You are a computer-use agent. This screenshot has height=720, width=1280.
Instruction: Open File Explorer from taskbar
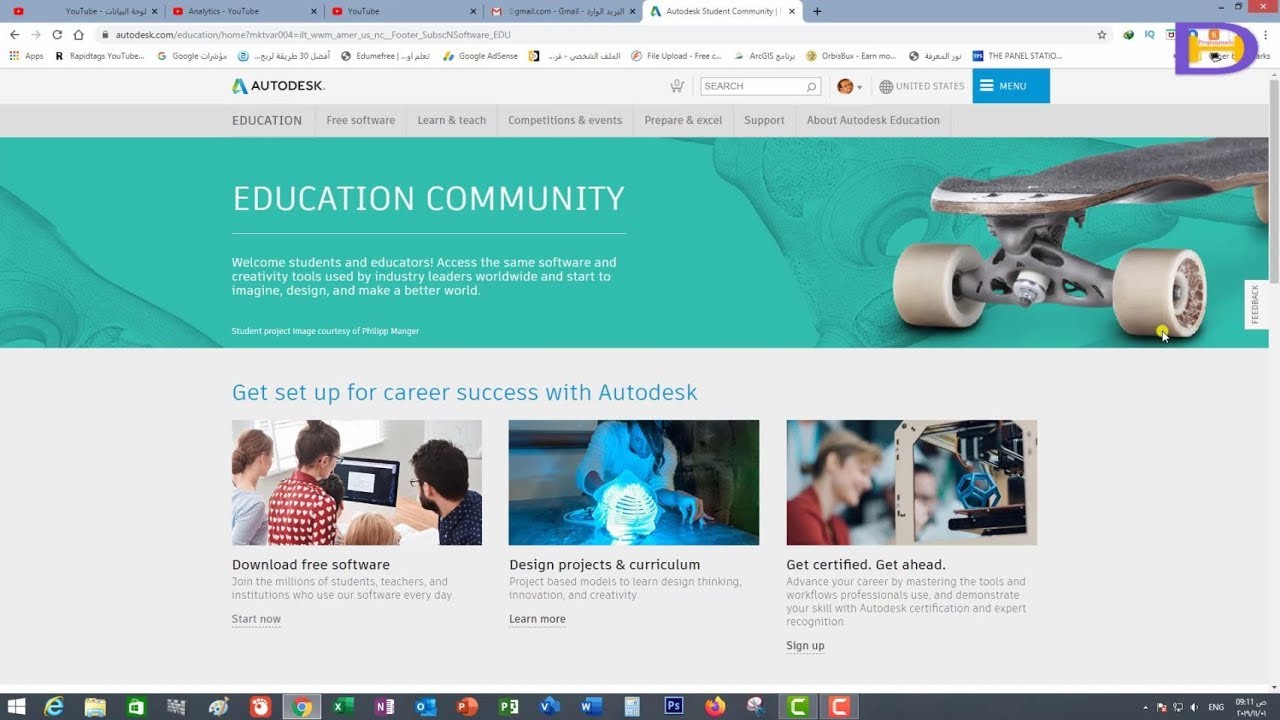click(x=95, y=707)
